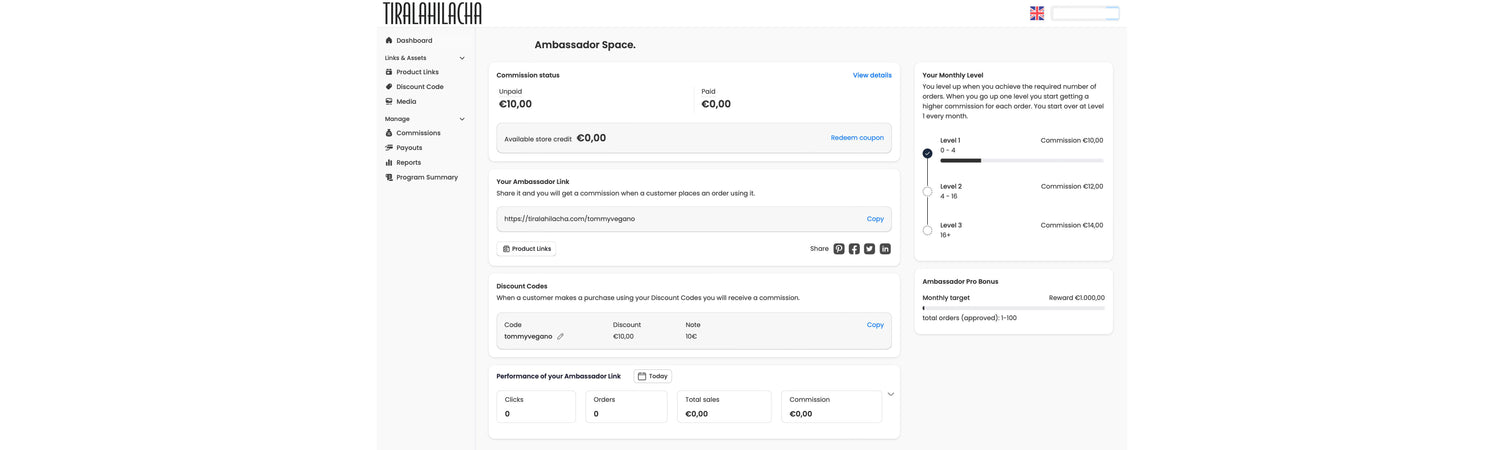Open Dashboard from the sidebar
The height and width of the screenshot is (450, 1500).
414,41
